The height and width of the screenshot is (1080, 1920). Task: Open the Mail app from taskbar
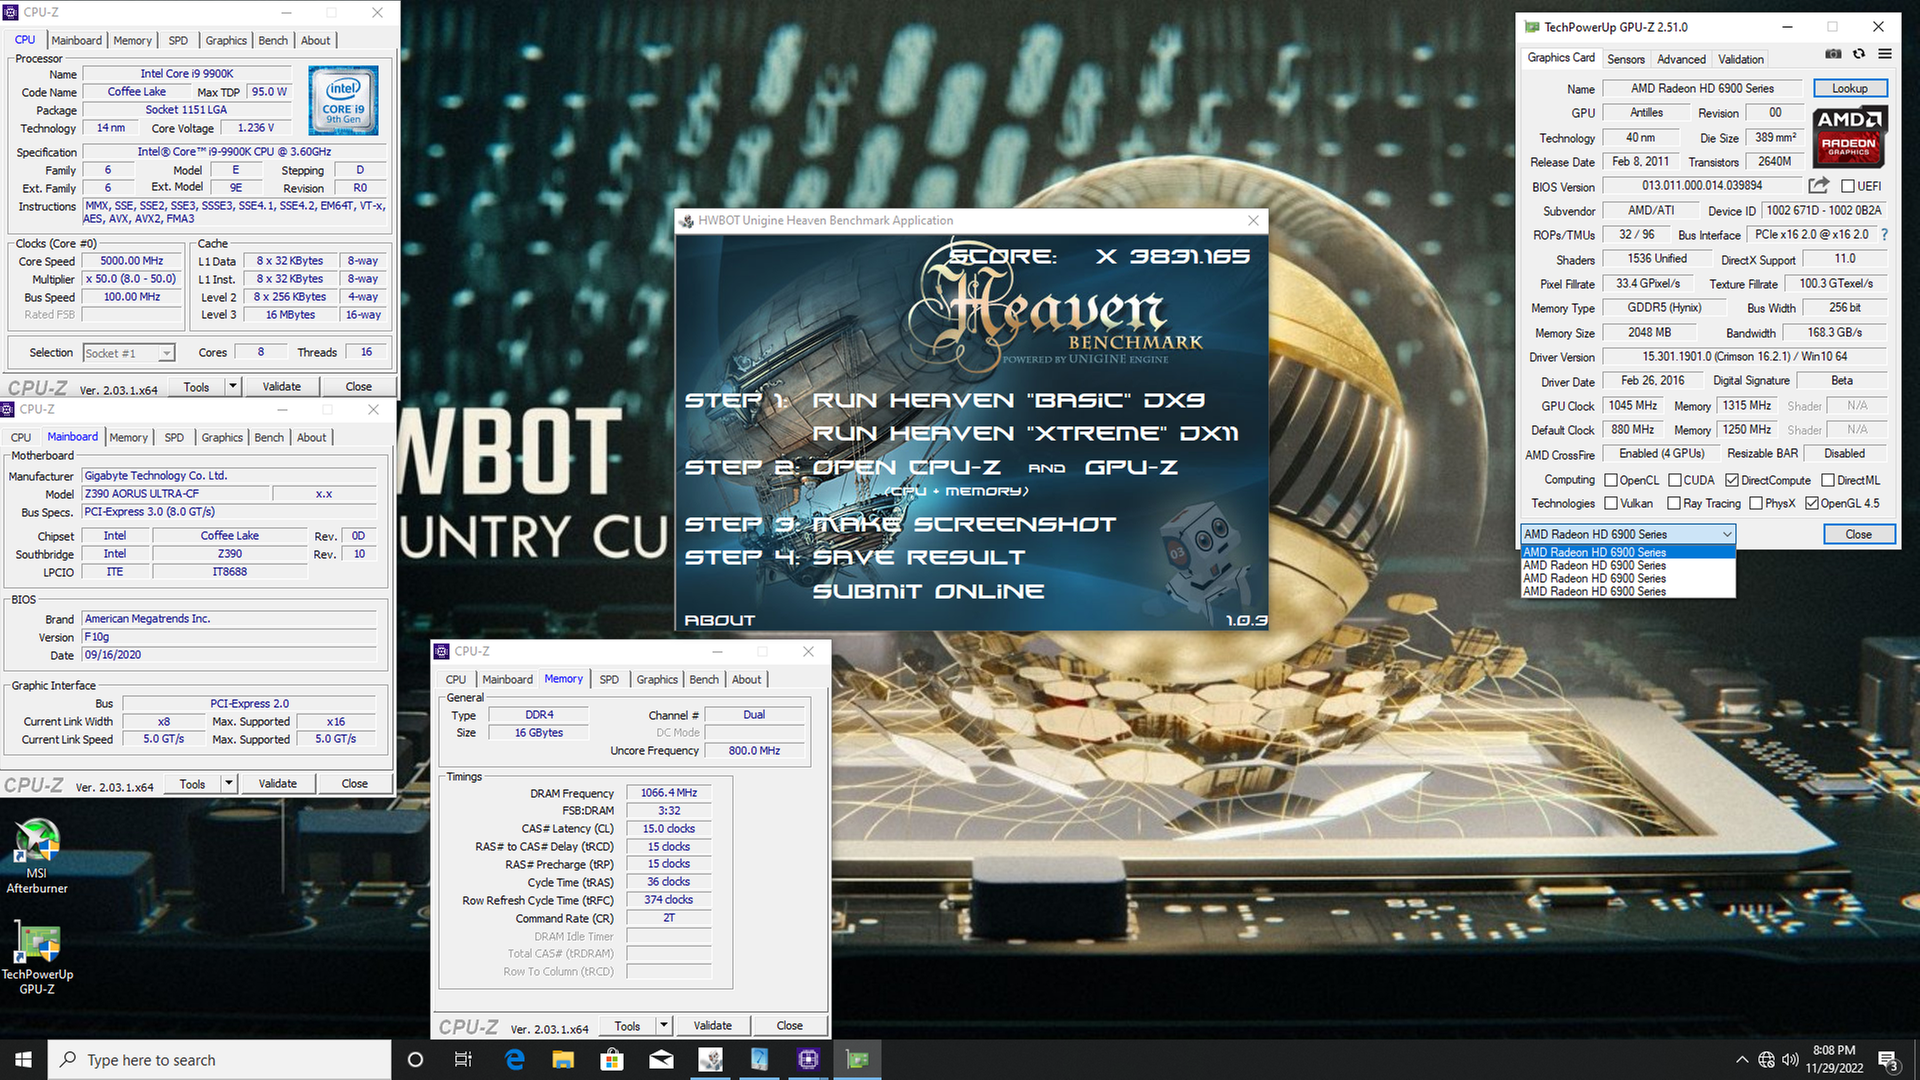click(661, 1059)
